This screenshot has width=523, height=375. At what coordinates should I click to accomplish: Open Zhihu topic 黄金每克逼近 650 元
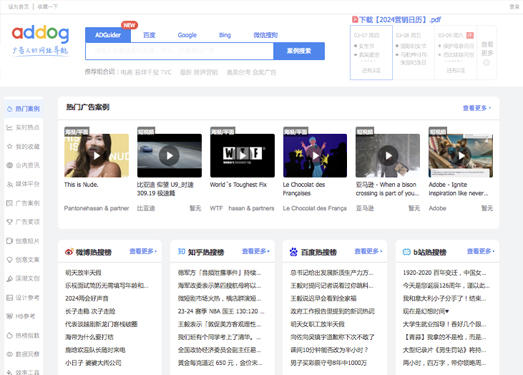220,363
